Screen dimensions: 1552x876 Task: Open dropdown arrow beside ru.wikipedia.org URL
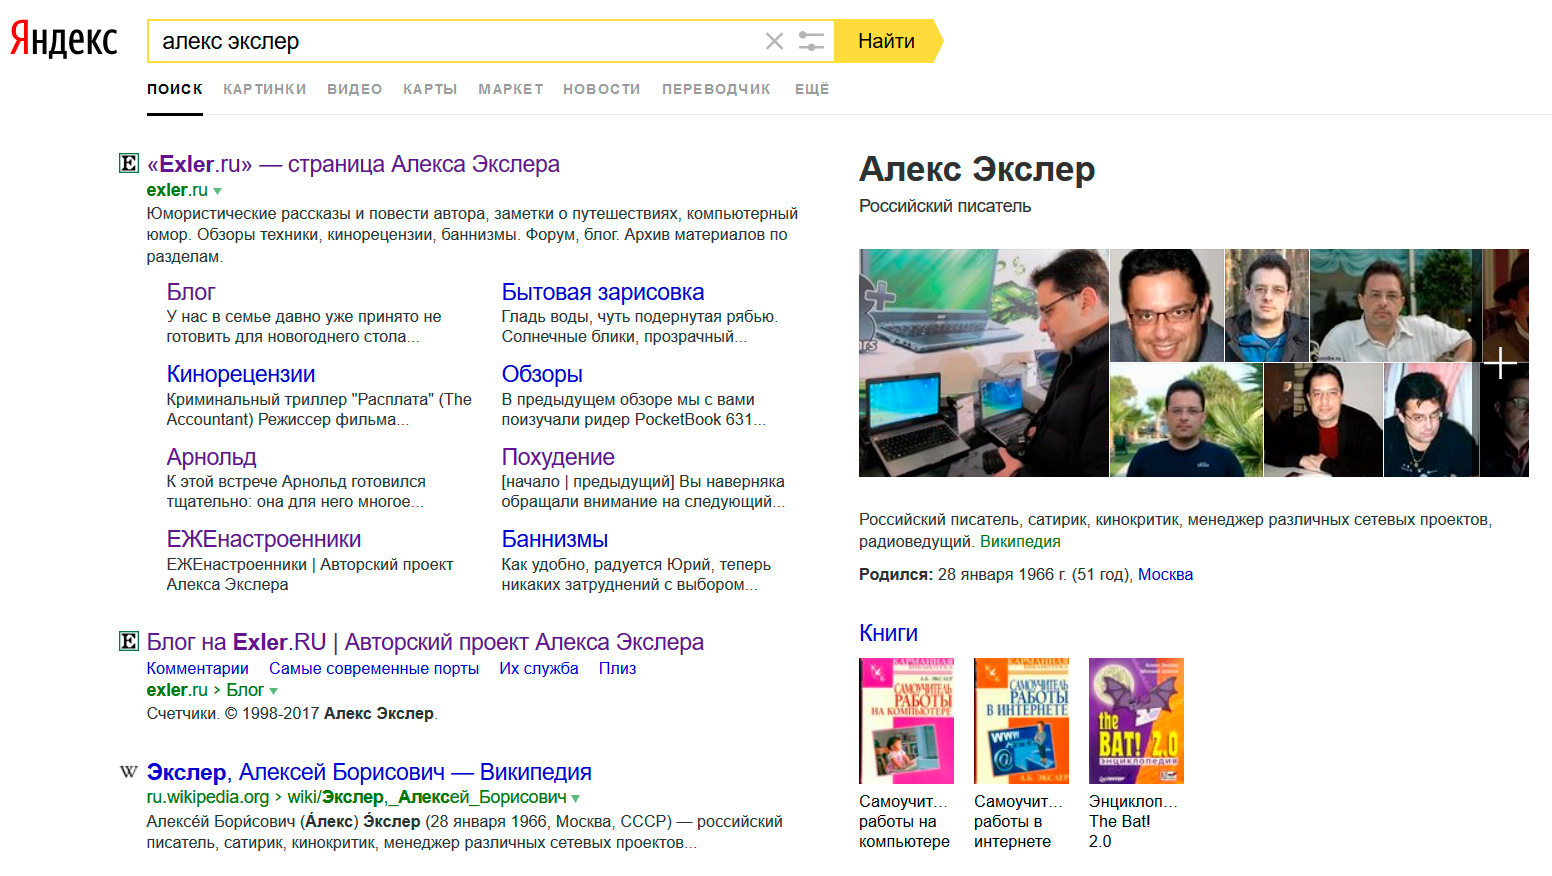pyautogui.click(x=576, y=798)
